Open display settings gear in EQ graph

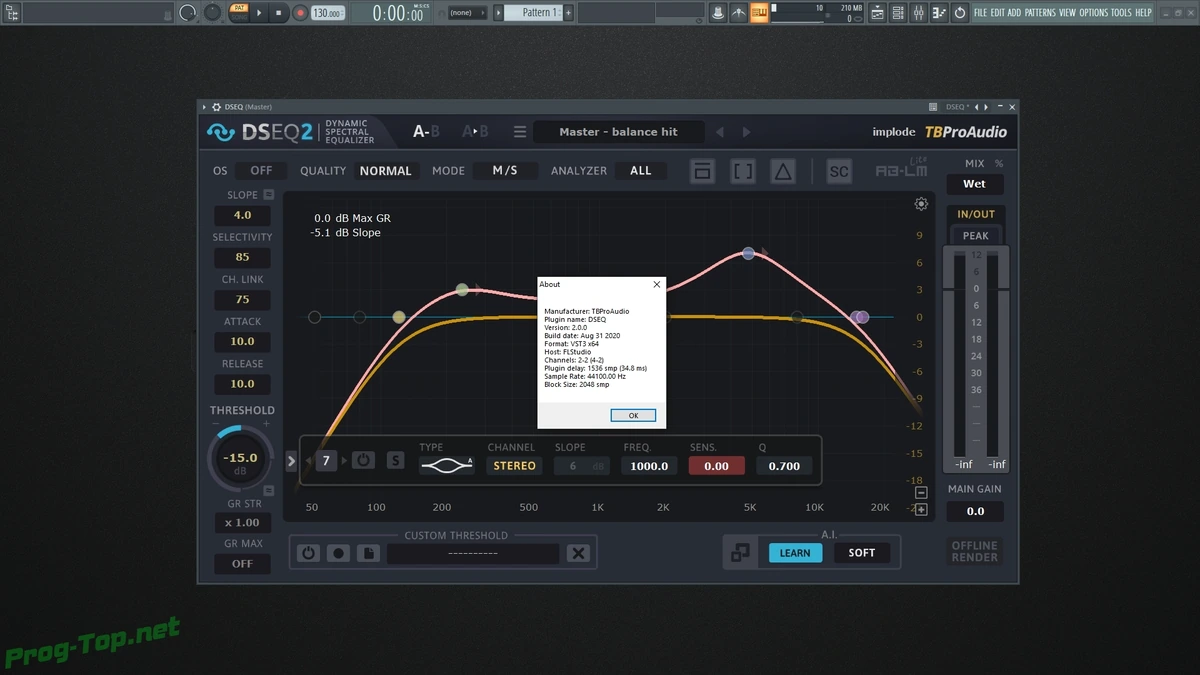[x=921, y=204]
